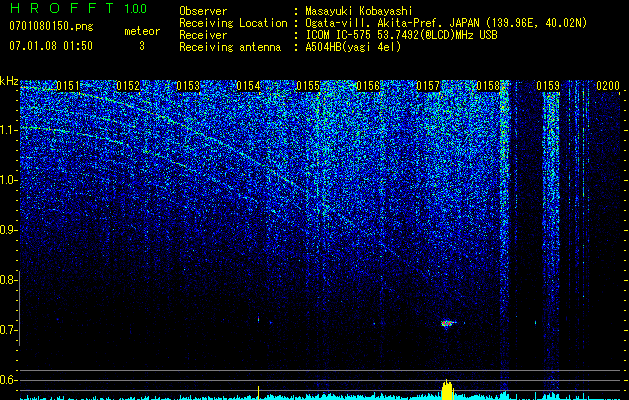Click the thin yellow amplitude spike at 0154
The image size is (629, 400).
[258, 393]
